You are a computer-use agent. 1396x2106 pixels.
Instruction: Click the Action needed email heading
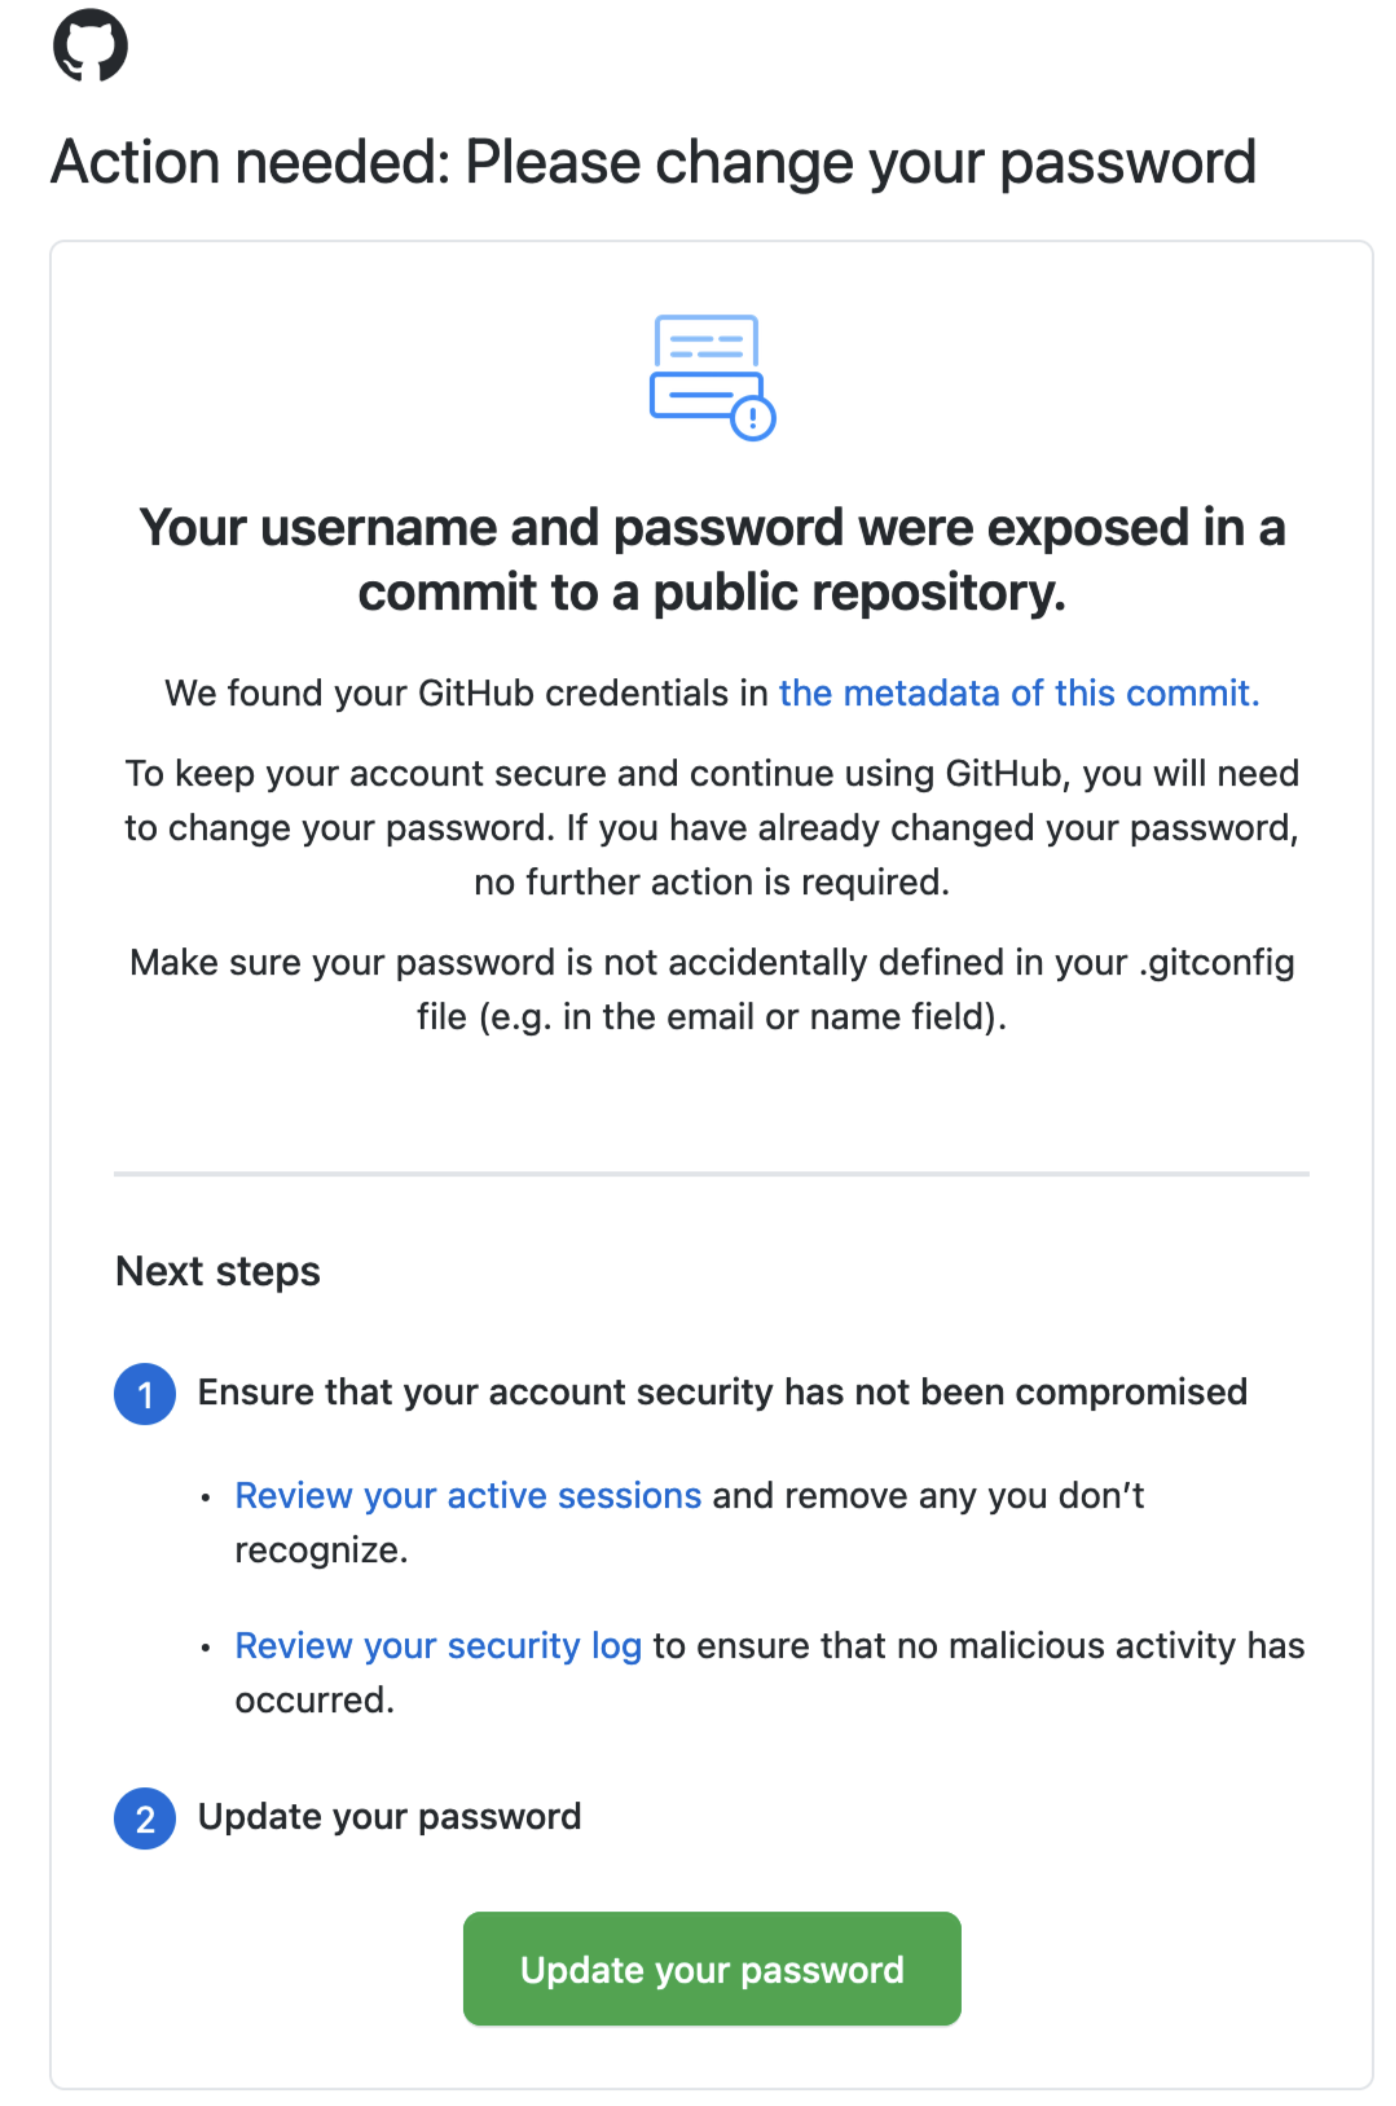point(656,161)
